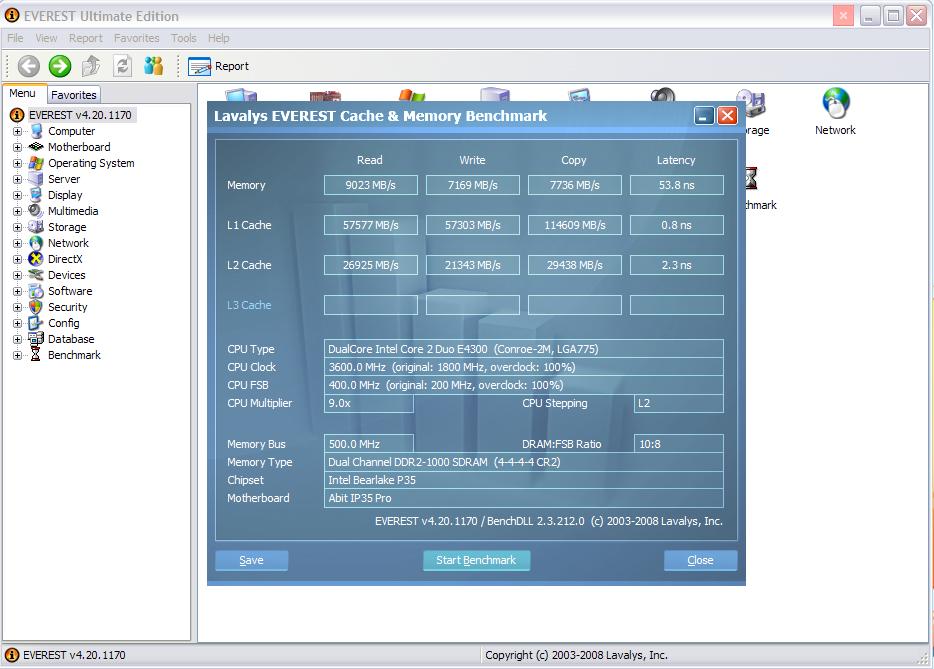Click the EVEREST info icon at tree root
Viewport: 934px width, 669px height.
click(17, 115)
